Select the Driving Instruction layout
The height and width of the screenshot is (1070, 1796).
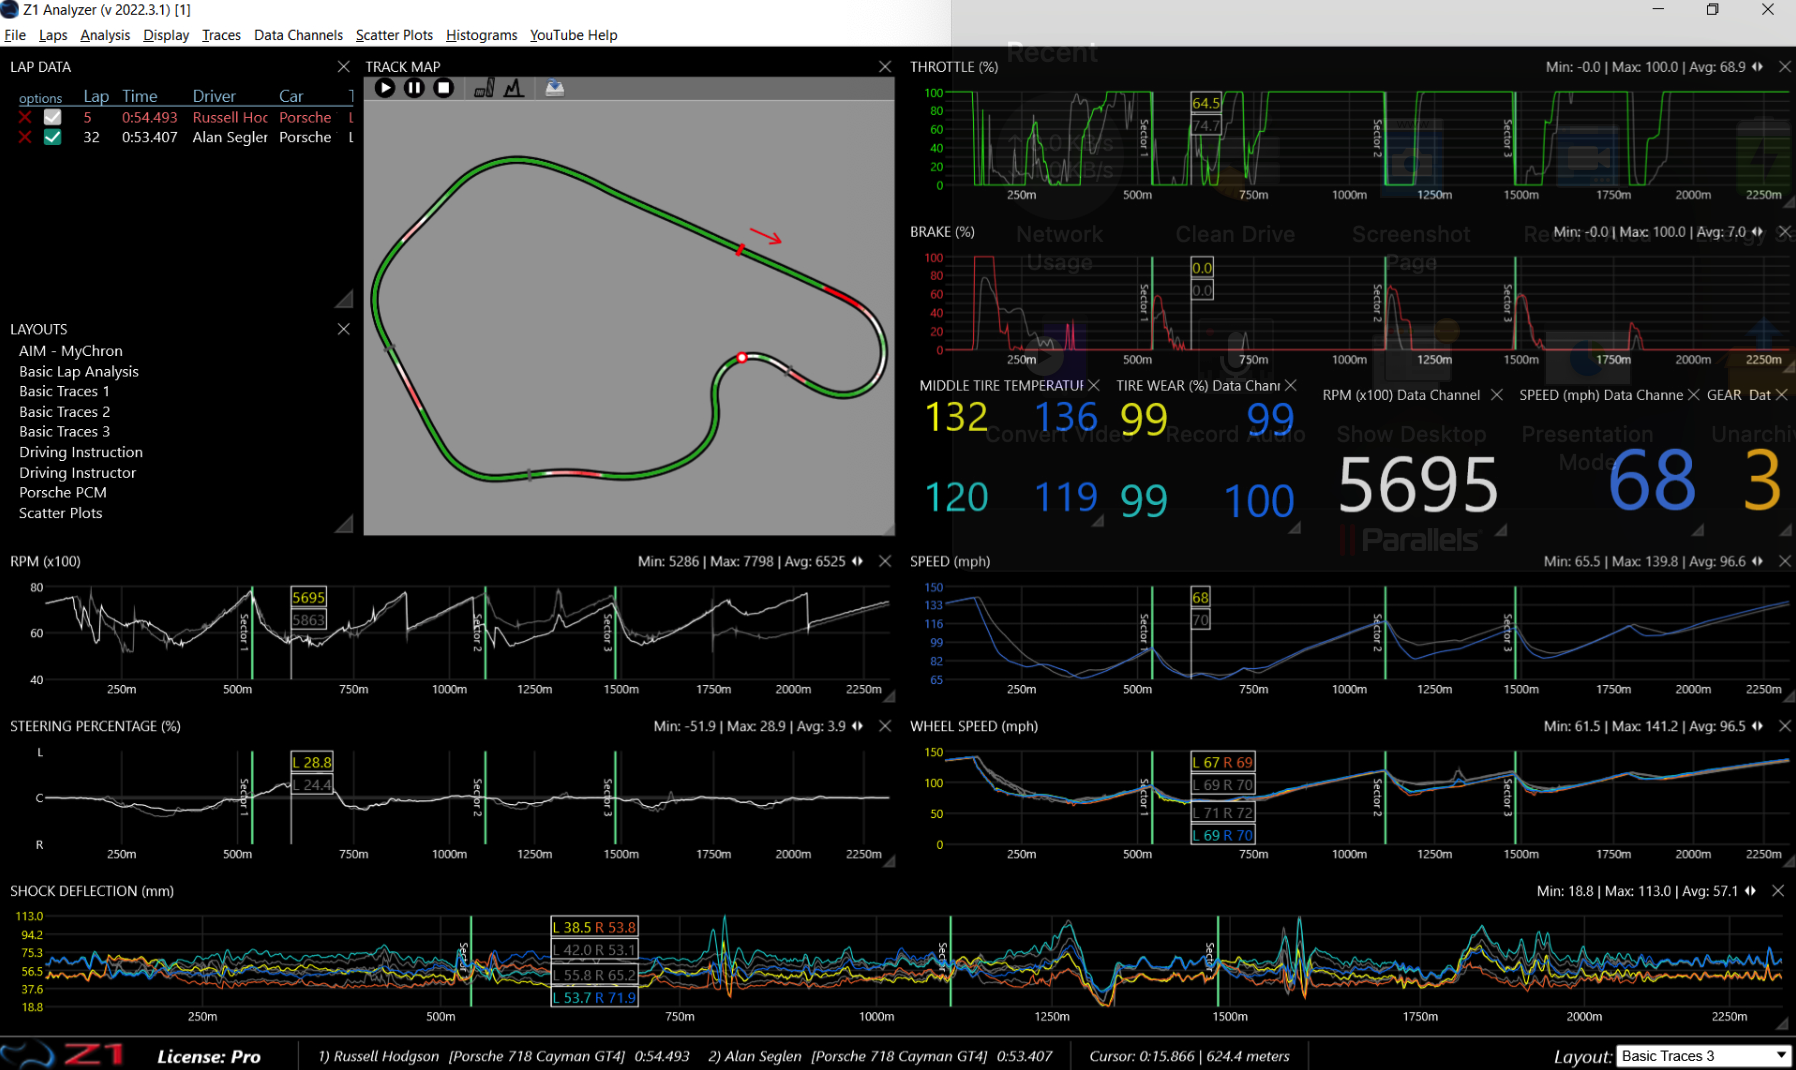(x=81, y=452)
